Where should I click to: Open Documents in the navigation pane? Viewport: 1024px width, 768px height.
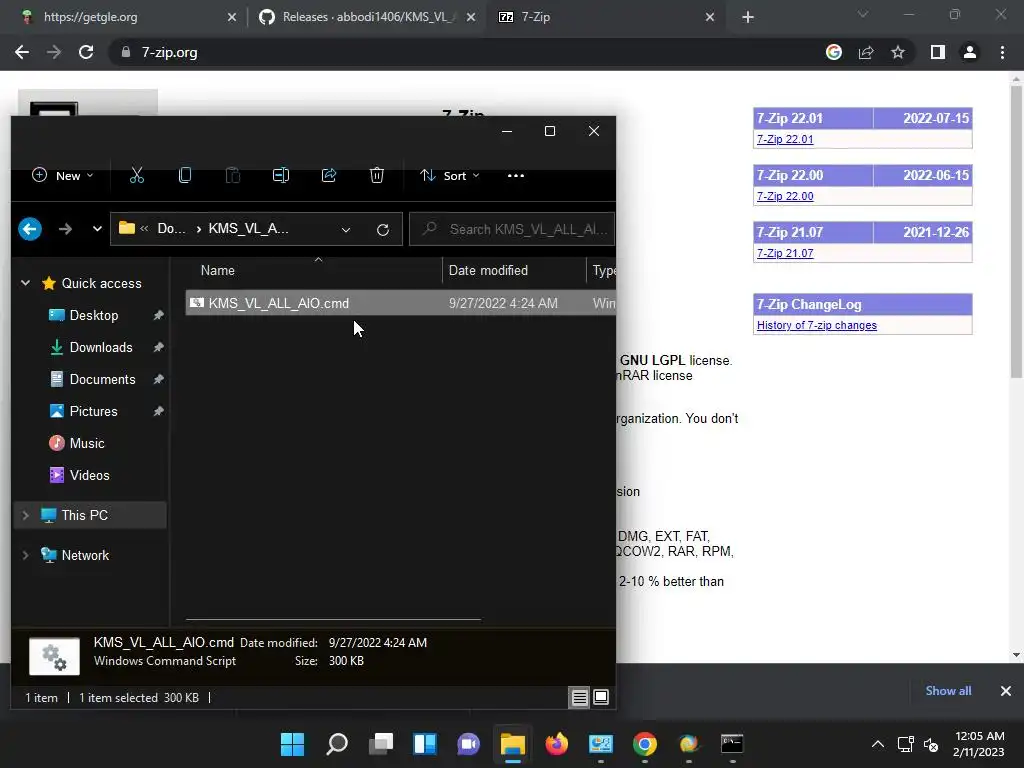[x=103, y=379]
